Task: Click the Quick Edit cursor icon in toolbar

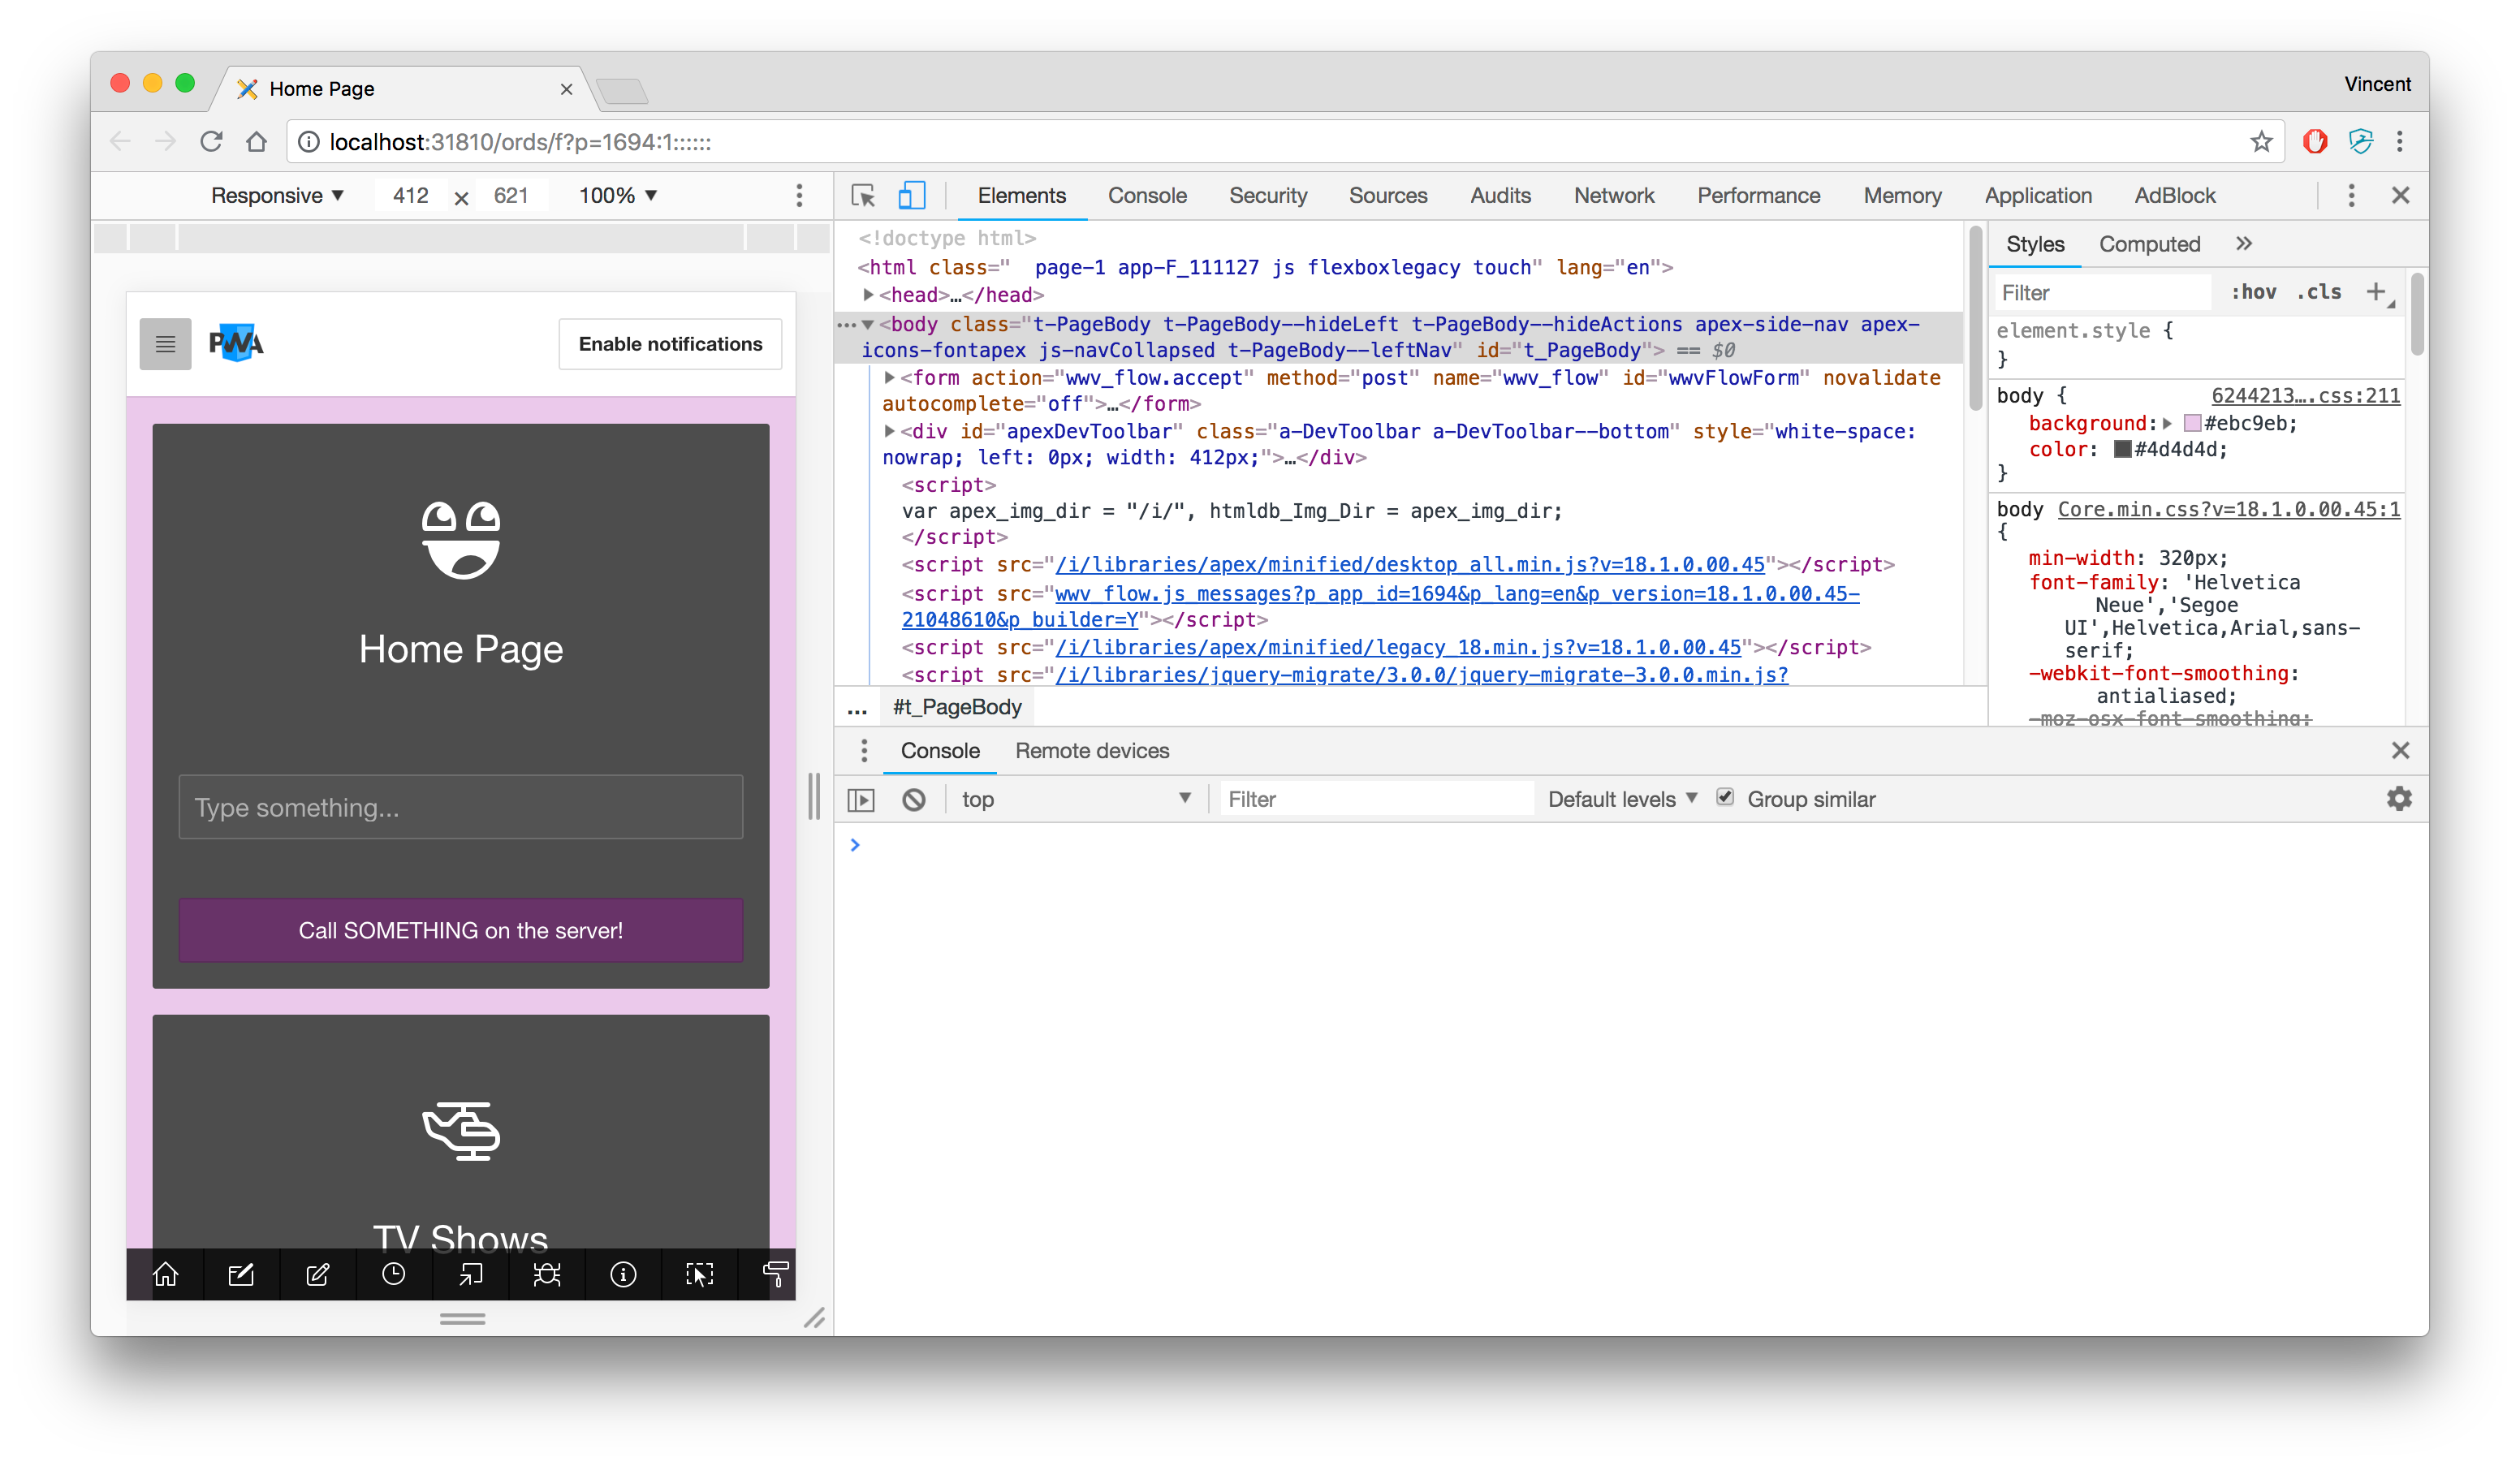Action: tap(699, 1274)
